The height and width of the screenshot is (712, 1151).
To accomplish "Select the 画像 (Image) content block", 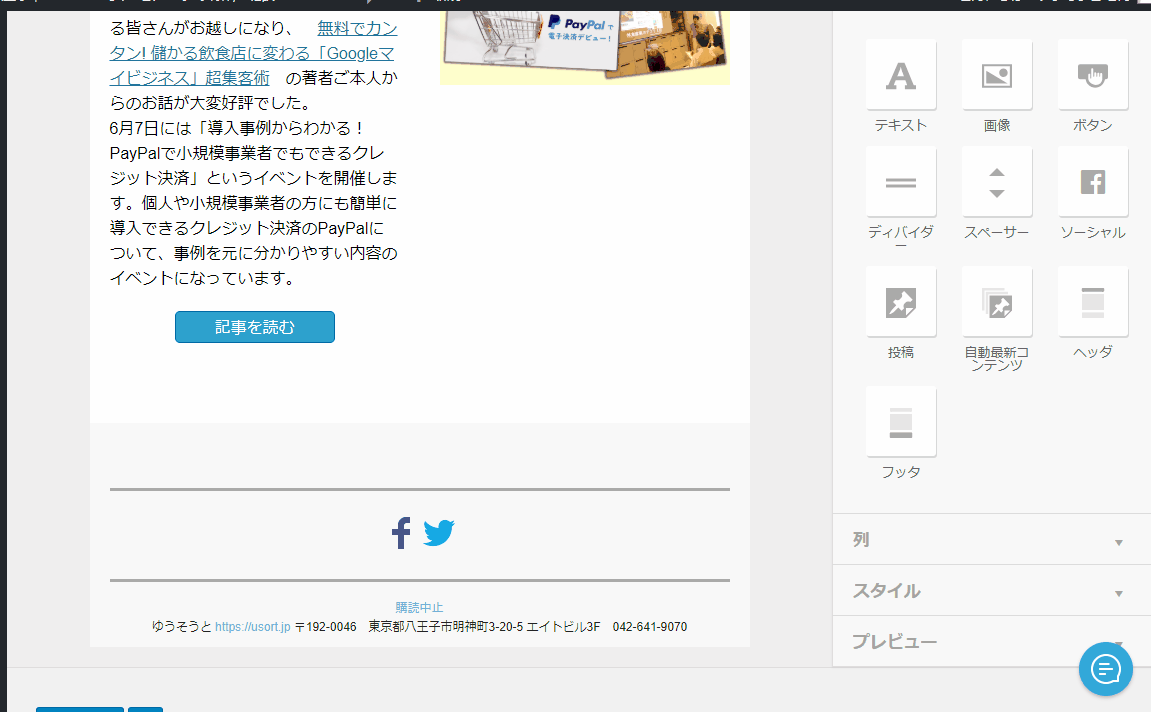I will [x=997, y=75].
